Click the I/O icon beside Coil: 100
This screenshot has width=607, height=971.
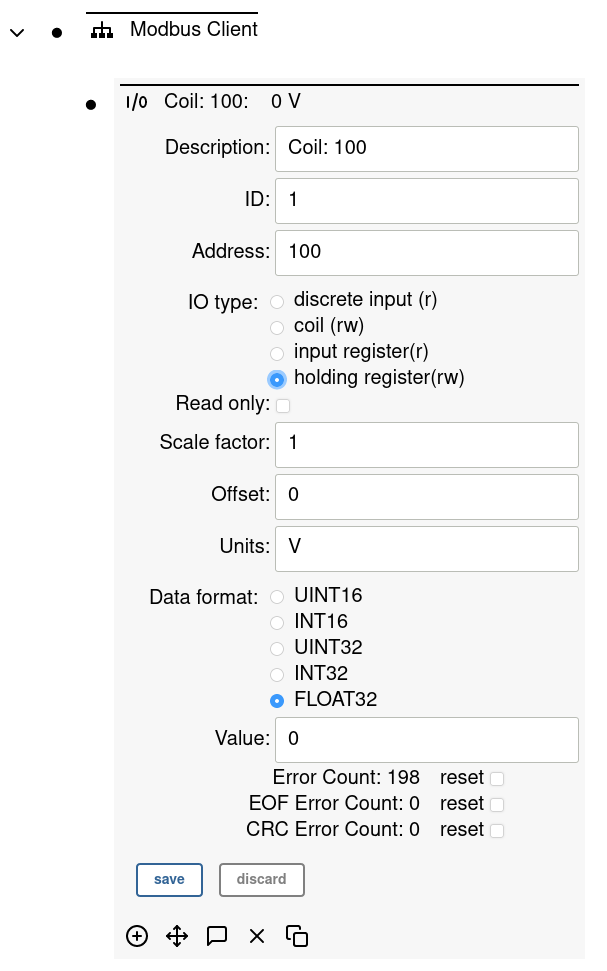tap(136, 101)
